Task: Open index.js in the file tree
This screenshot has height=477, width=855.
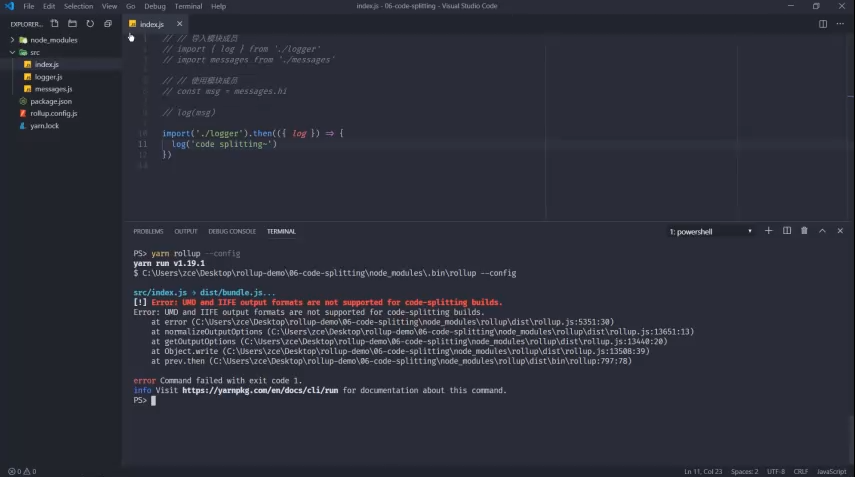Action: (x=46, y=64)
